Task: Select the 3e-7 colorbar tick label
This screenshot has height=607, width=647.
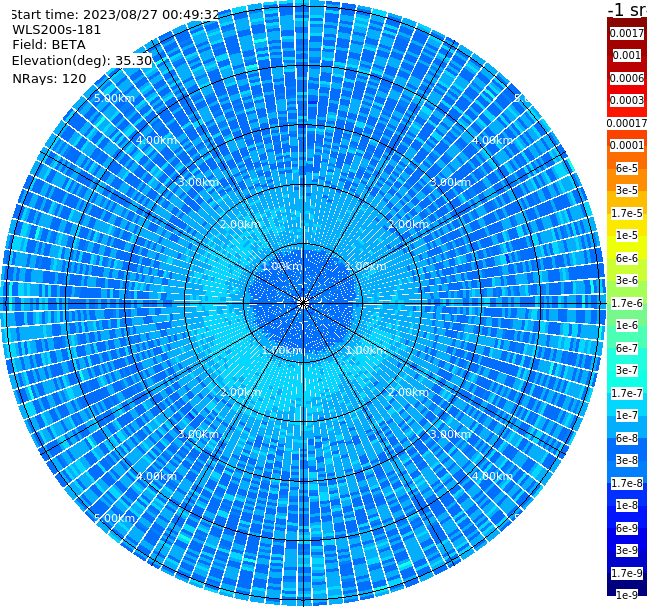Action: (x=627, y=370)
